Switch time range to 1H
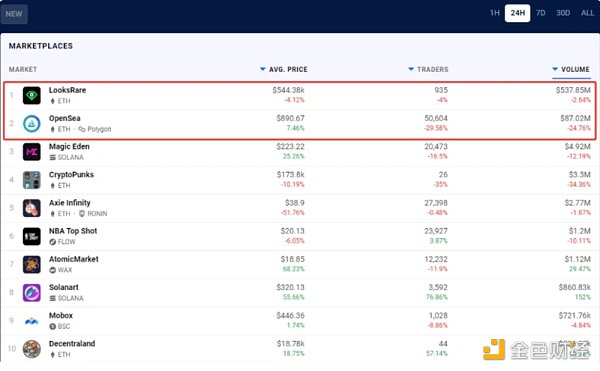The image size is (600, 371). [x=495, y=13]
